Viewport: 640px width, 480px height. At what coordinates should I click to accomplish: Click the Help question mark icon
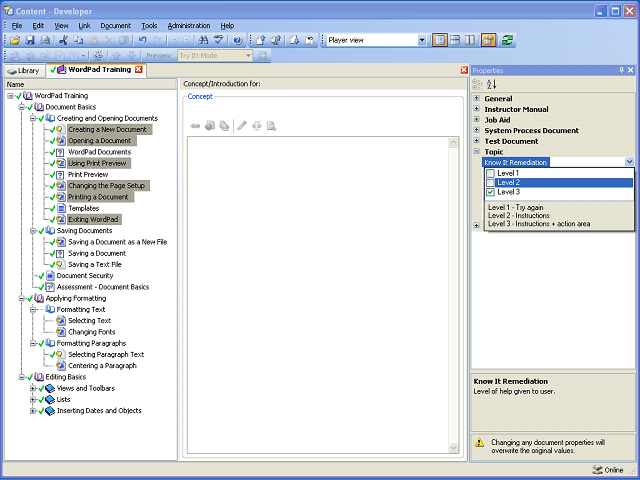pos(238,40)
